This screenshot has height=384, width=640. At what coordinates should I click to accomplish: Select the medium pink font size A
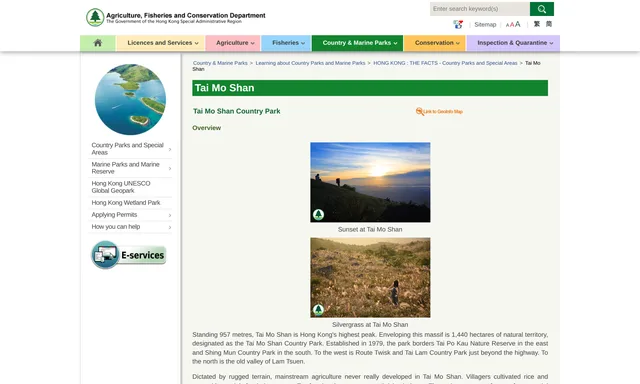click(x=512, y=25)
